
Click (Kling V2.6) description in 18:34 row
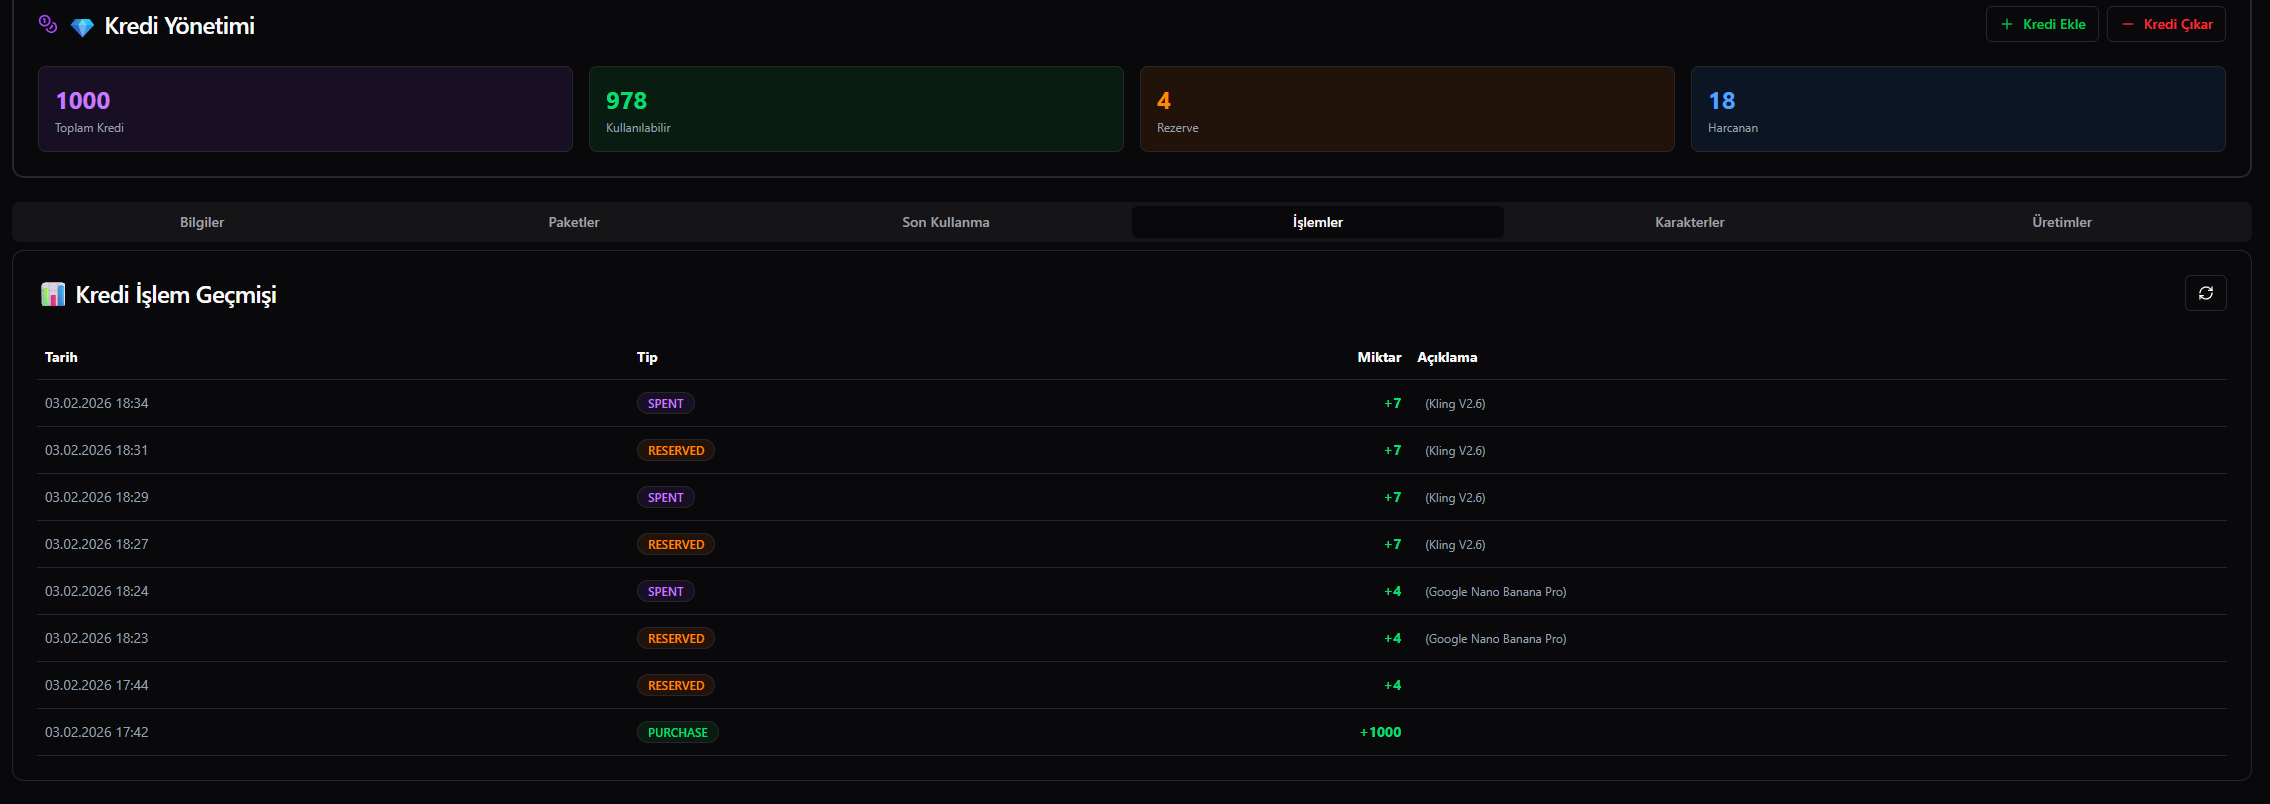1455,404
